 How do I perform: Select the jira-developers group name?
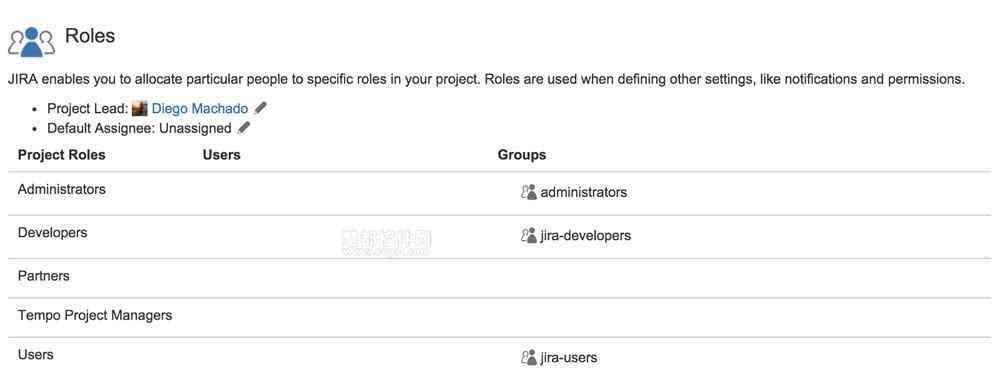[585, 235]
